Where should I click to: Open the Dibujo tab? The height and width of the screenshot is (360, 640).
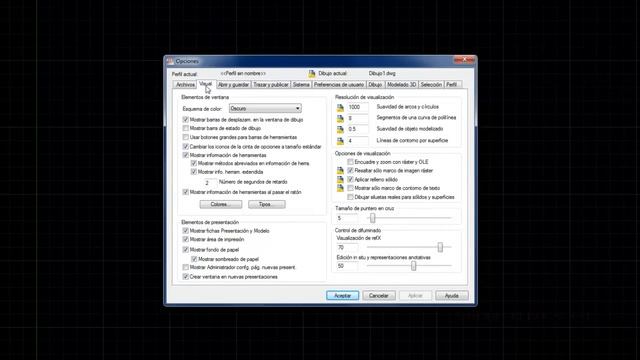pos(375,84)
